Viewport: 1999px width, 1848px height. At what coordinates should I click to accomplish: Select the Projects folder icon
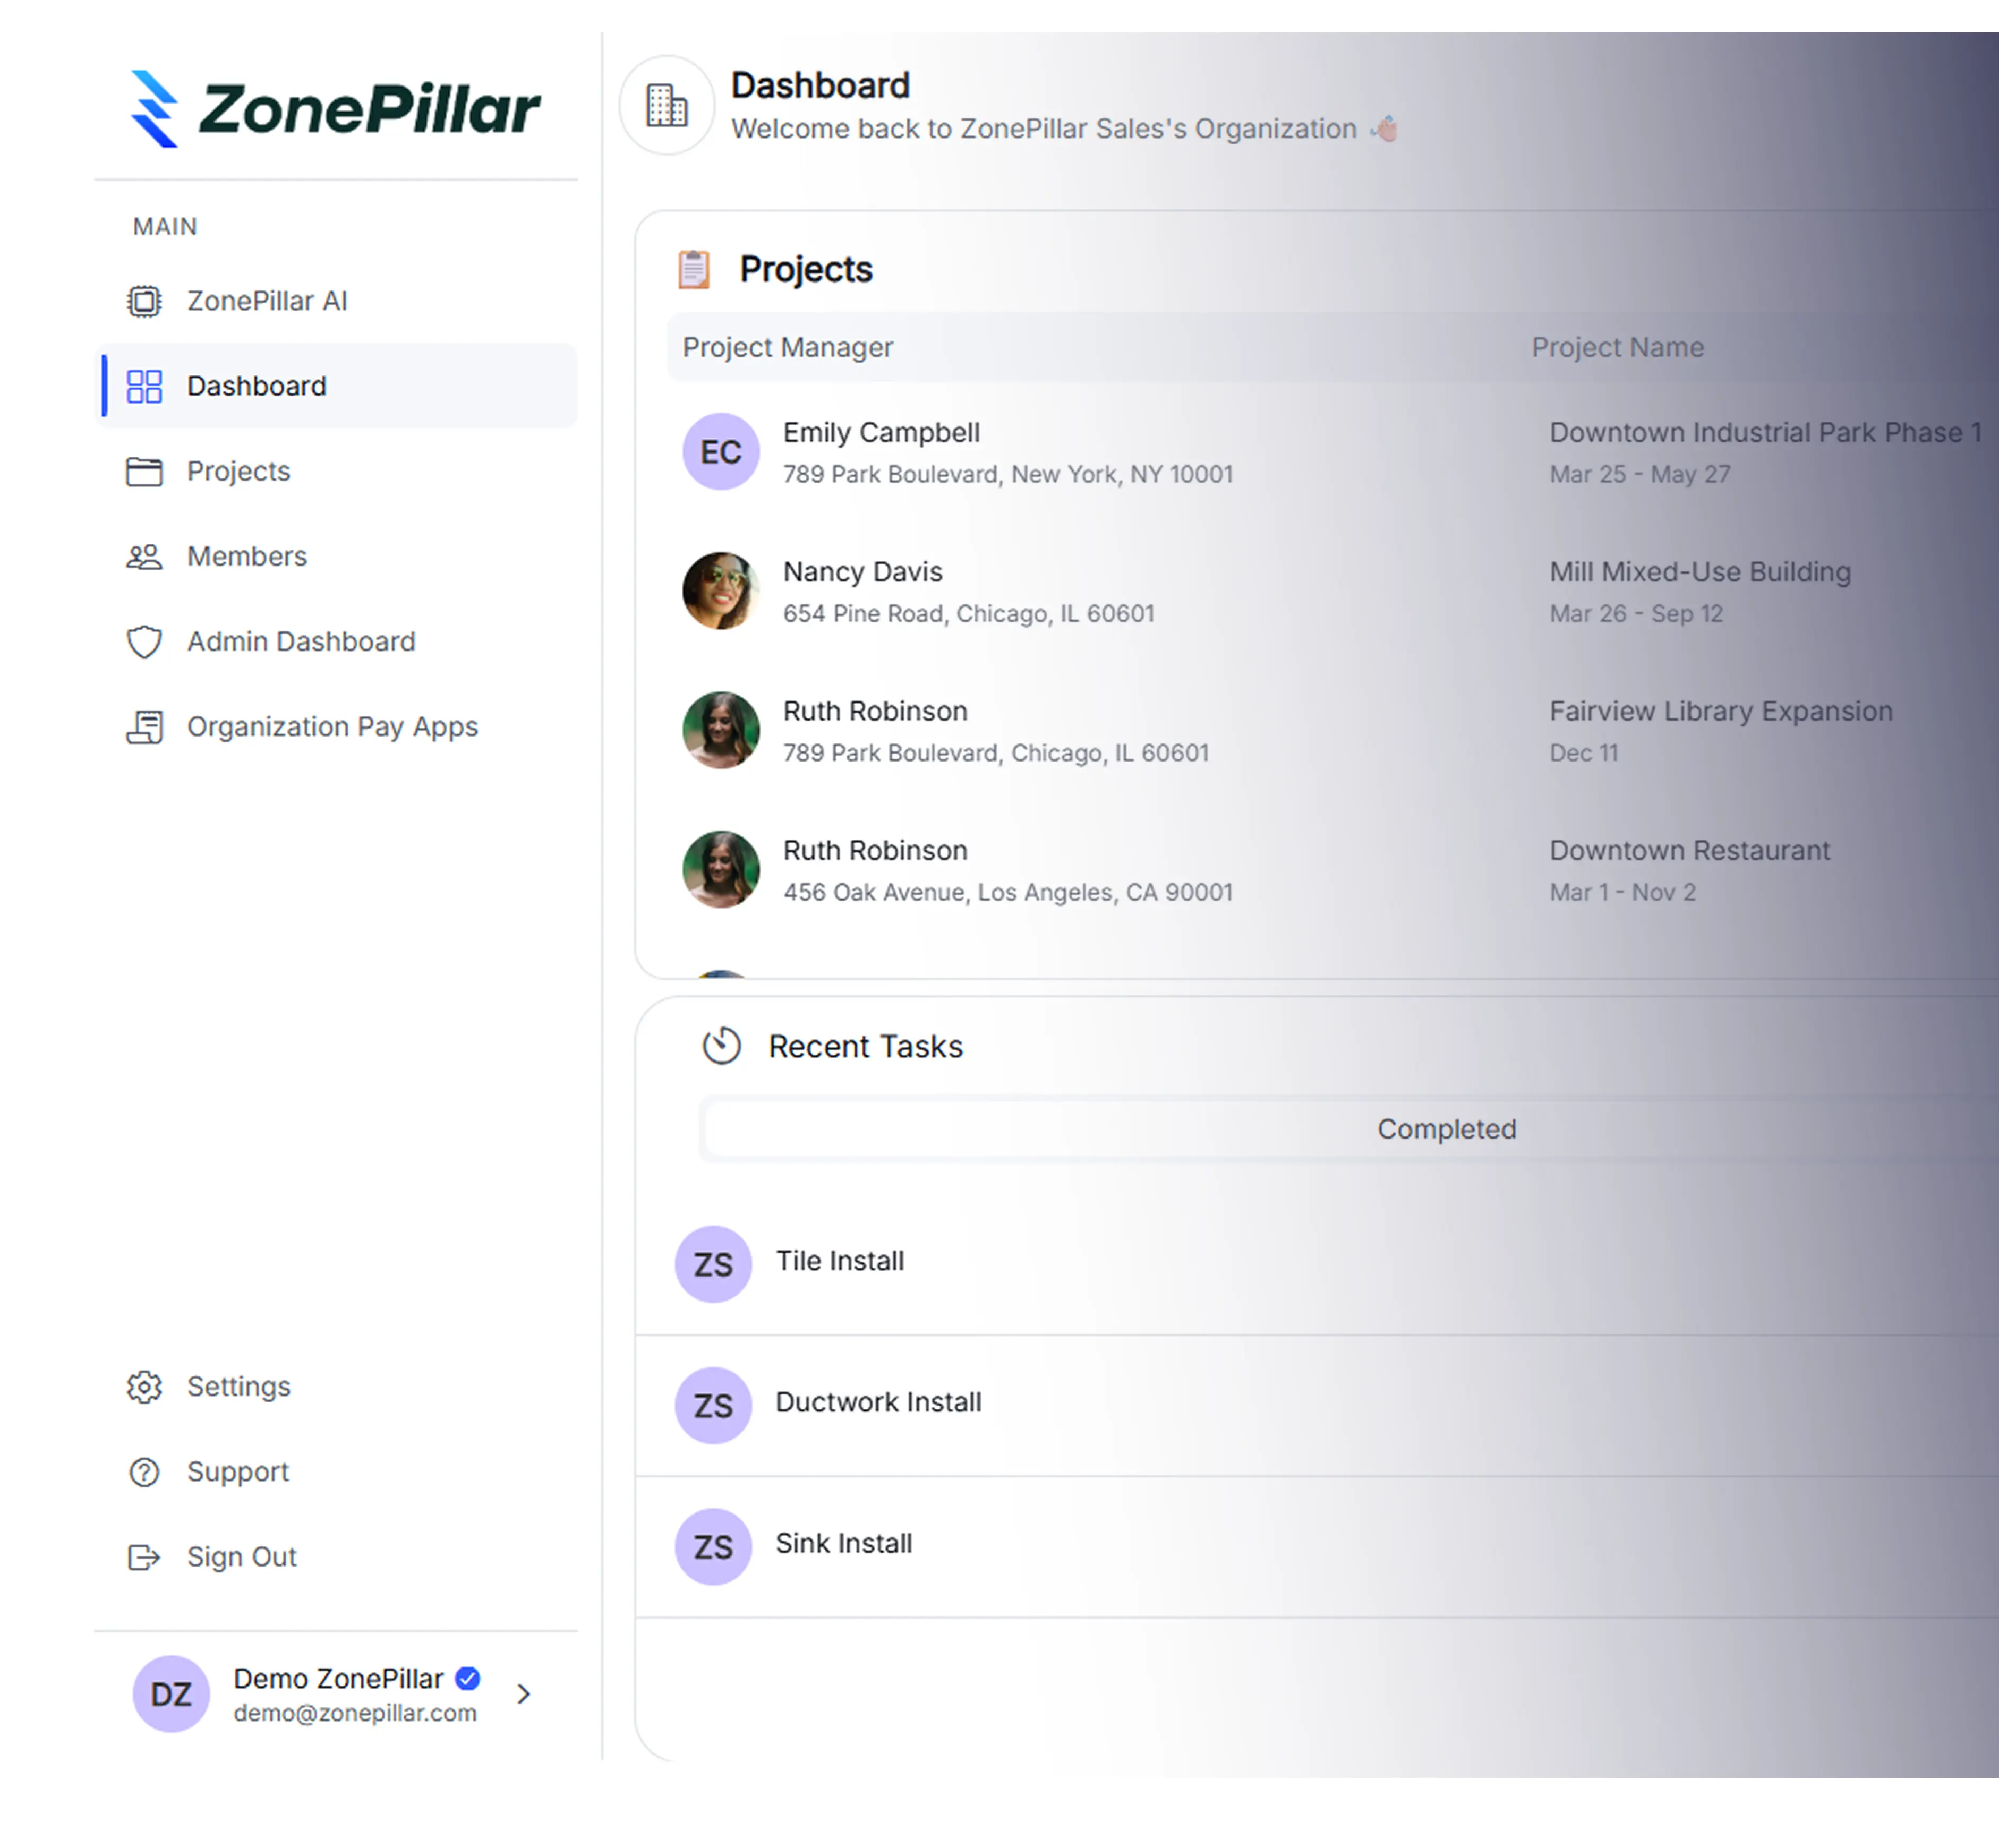[145, 472]
